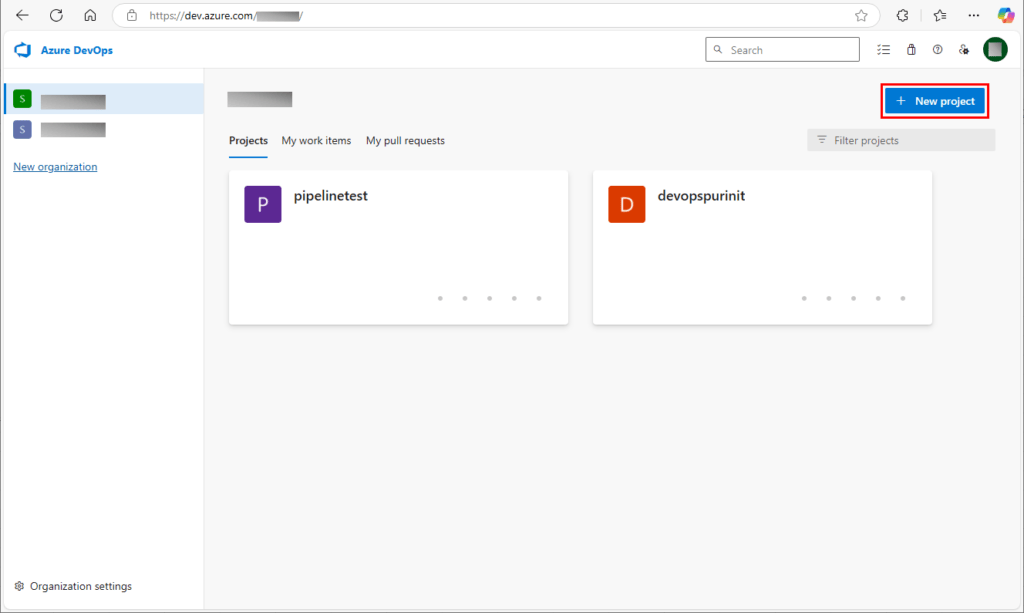Click the task list icon beside Search

click(x=883, y=49)
